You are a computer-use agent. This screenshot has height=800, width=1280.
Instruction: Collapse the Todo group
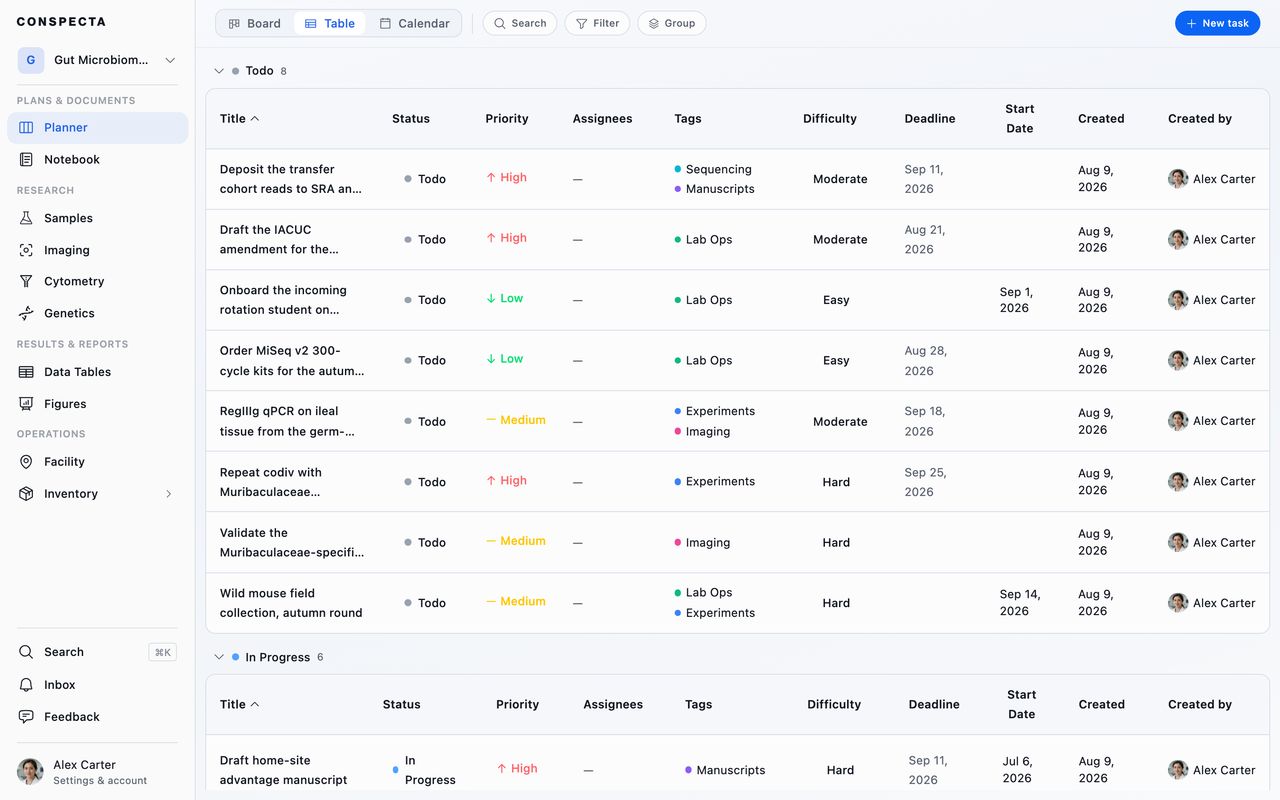click(x=219, y=71)
